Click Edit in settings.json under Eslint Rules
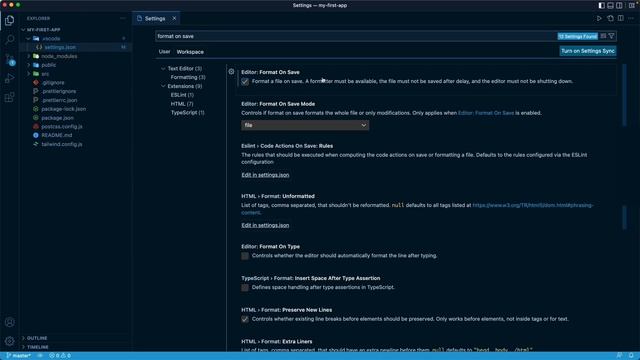The height and width of the screenshot is (360, 640). [265, 175]
